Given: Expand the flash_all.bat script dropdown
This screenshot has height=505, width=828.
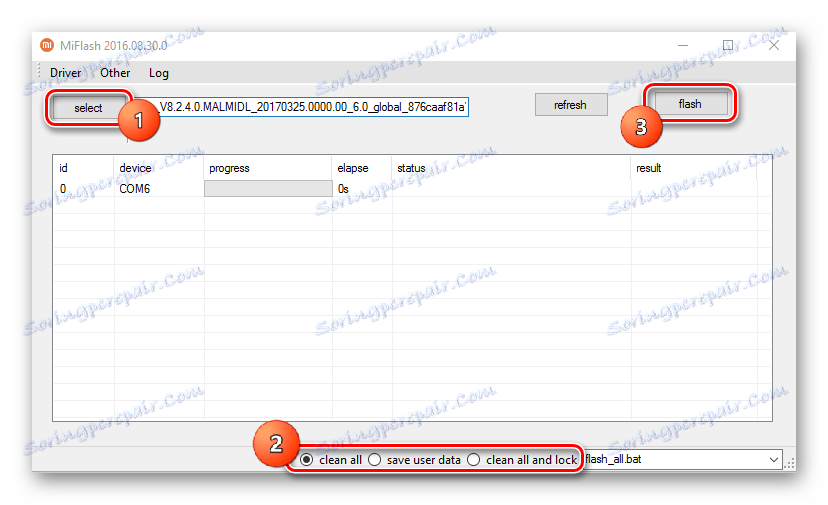Looking at the screenshot, I should [774, 460].
